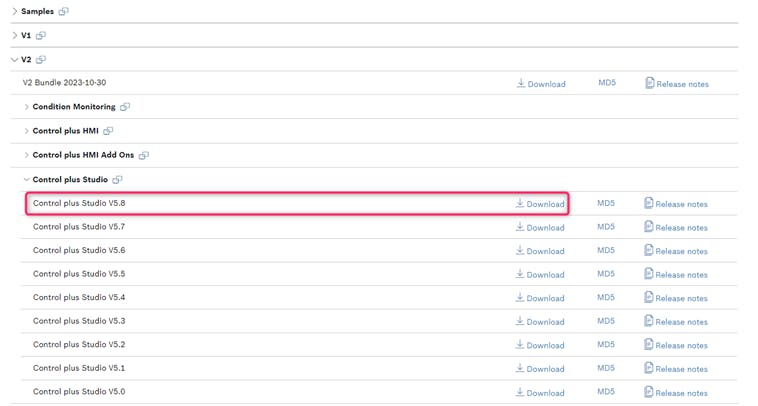
Task: Download Control plus Studio V5.3
Action: pos(540,321)
